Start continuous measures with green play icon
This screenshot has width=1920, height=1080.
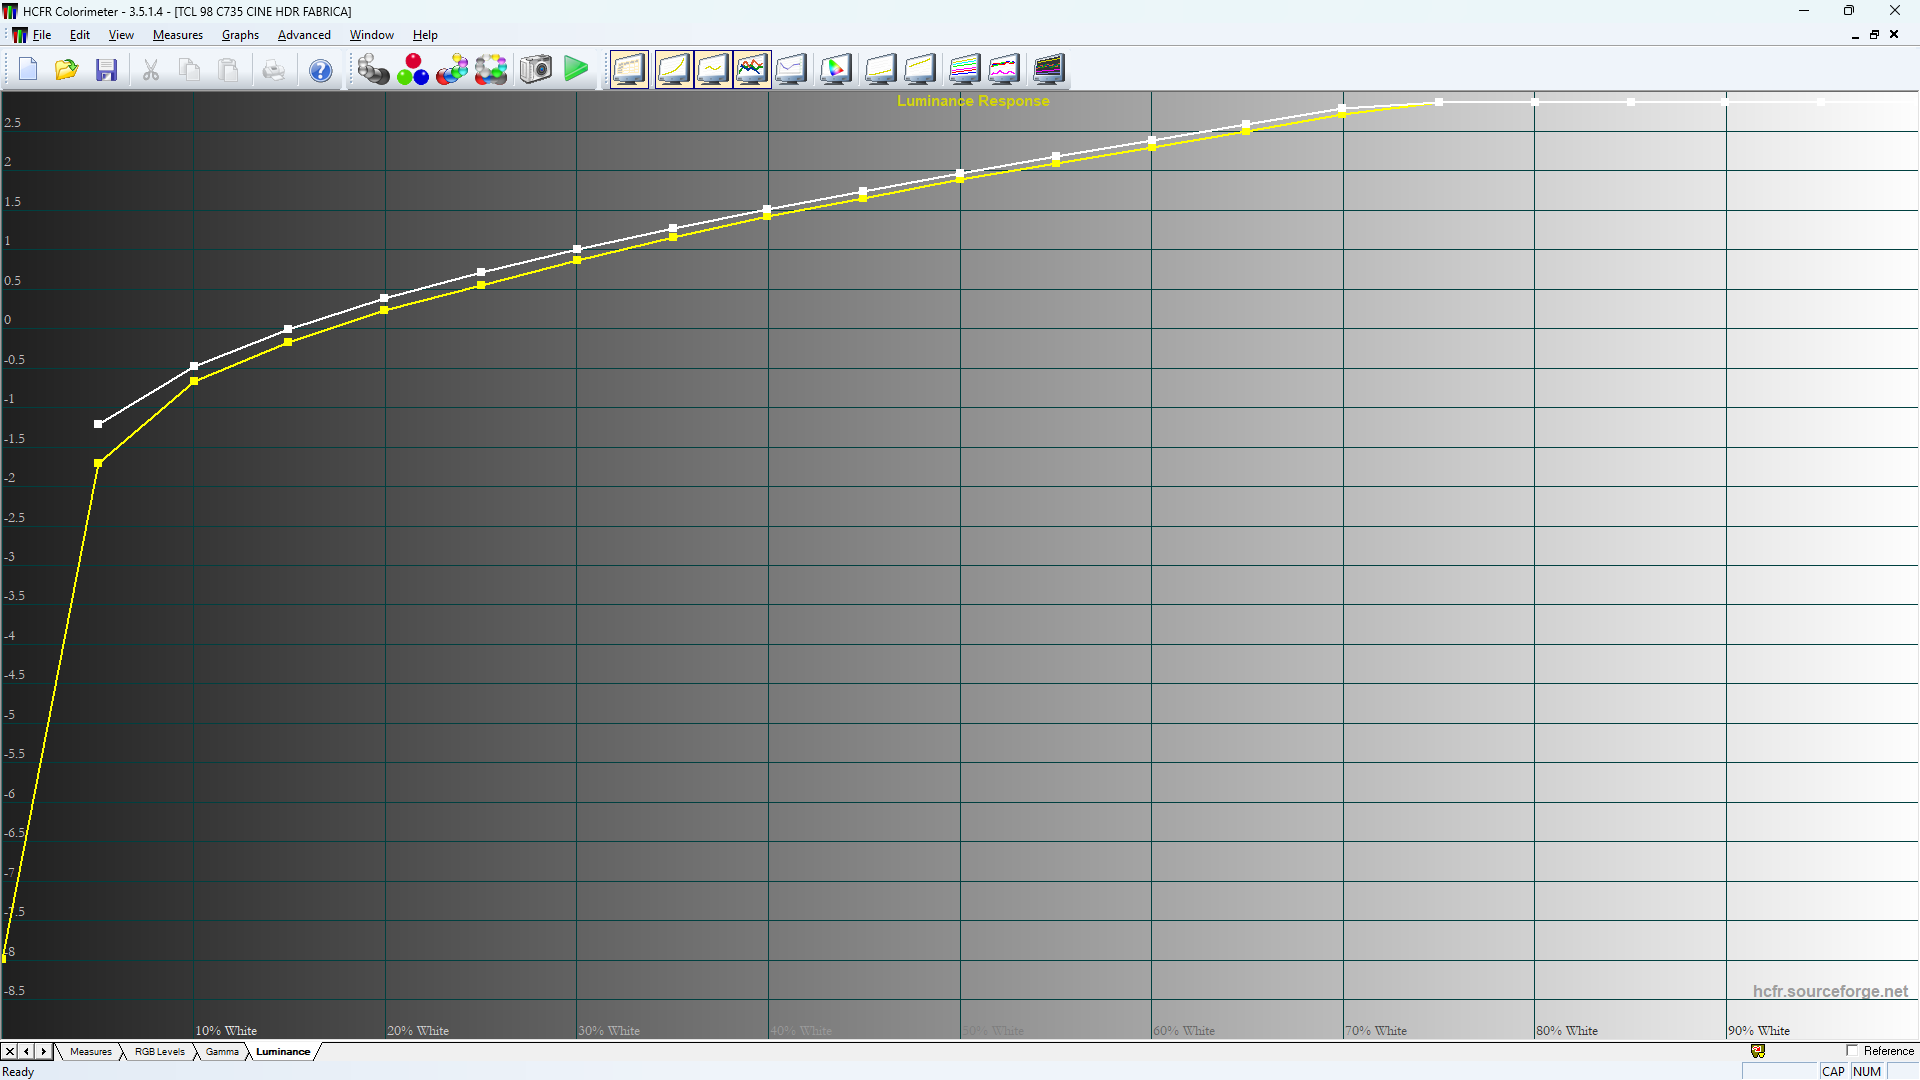(576, 70)
